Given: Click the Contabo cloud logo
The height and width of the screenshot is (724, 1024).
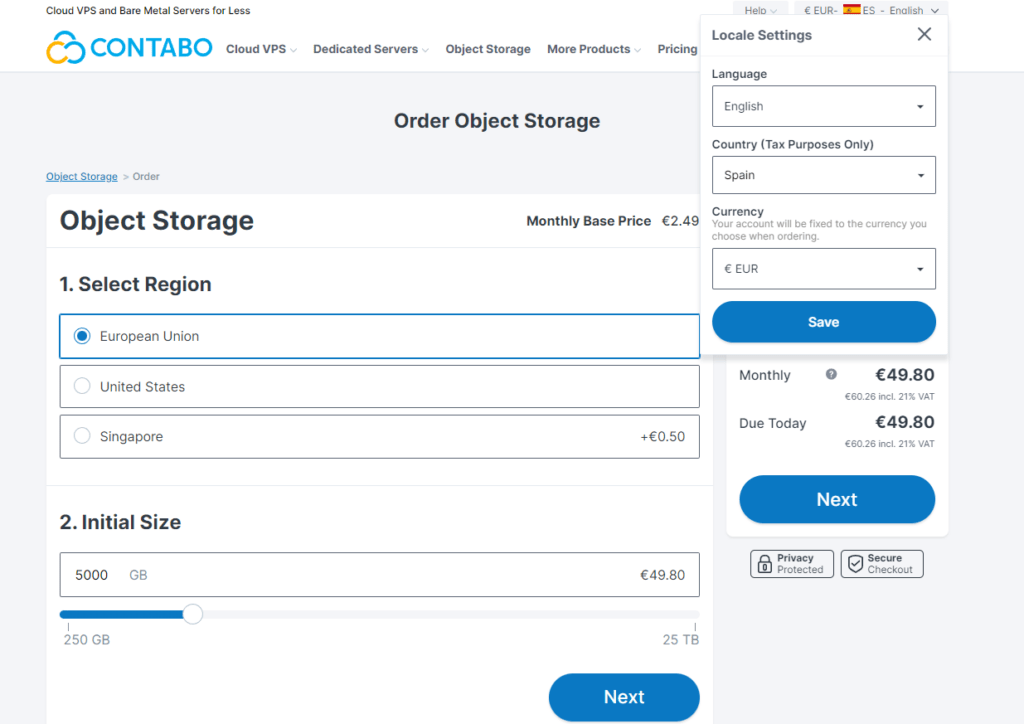Looking at the screenshot, I should pyautogui.click(x=129, y=48).
